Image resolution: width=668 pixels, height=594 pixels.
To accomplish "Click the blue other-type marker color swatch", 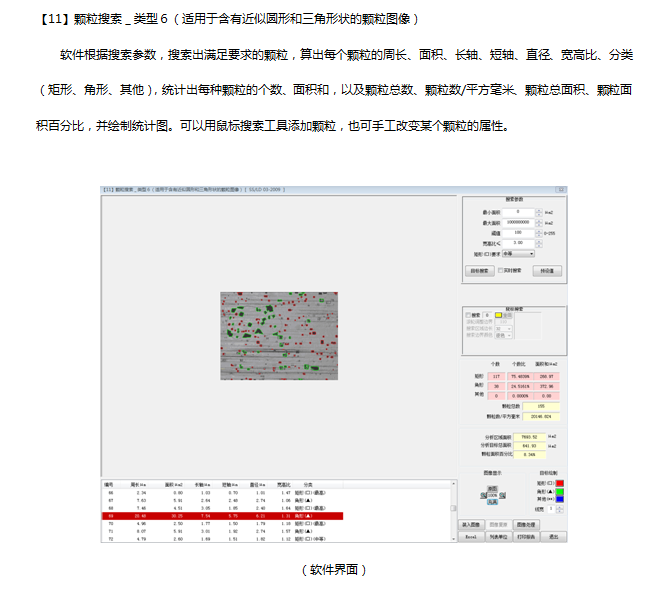I will [559, 499].
